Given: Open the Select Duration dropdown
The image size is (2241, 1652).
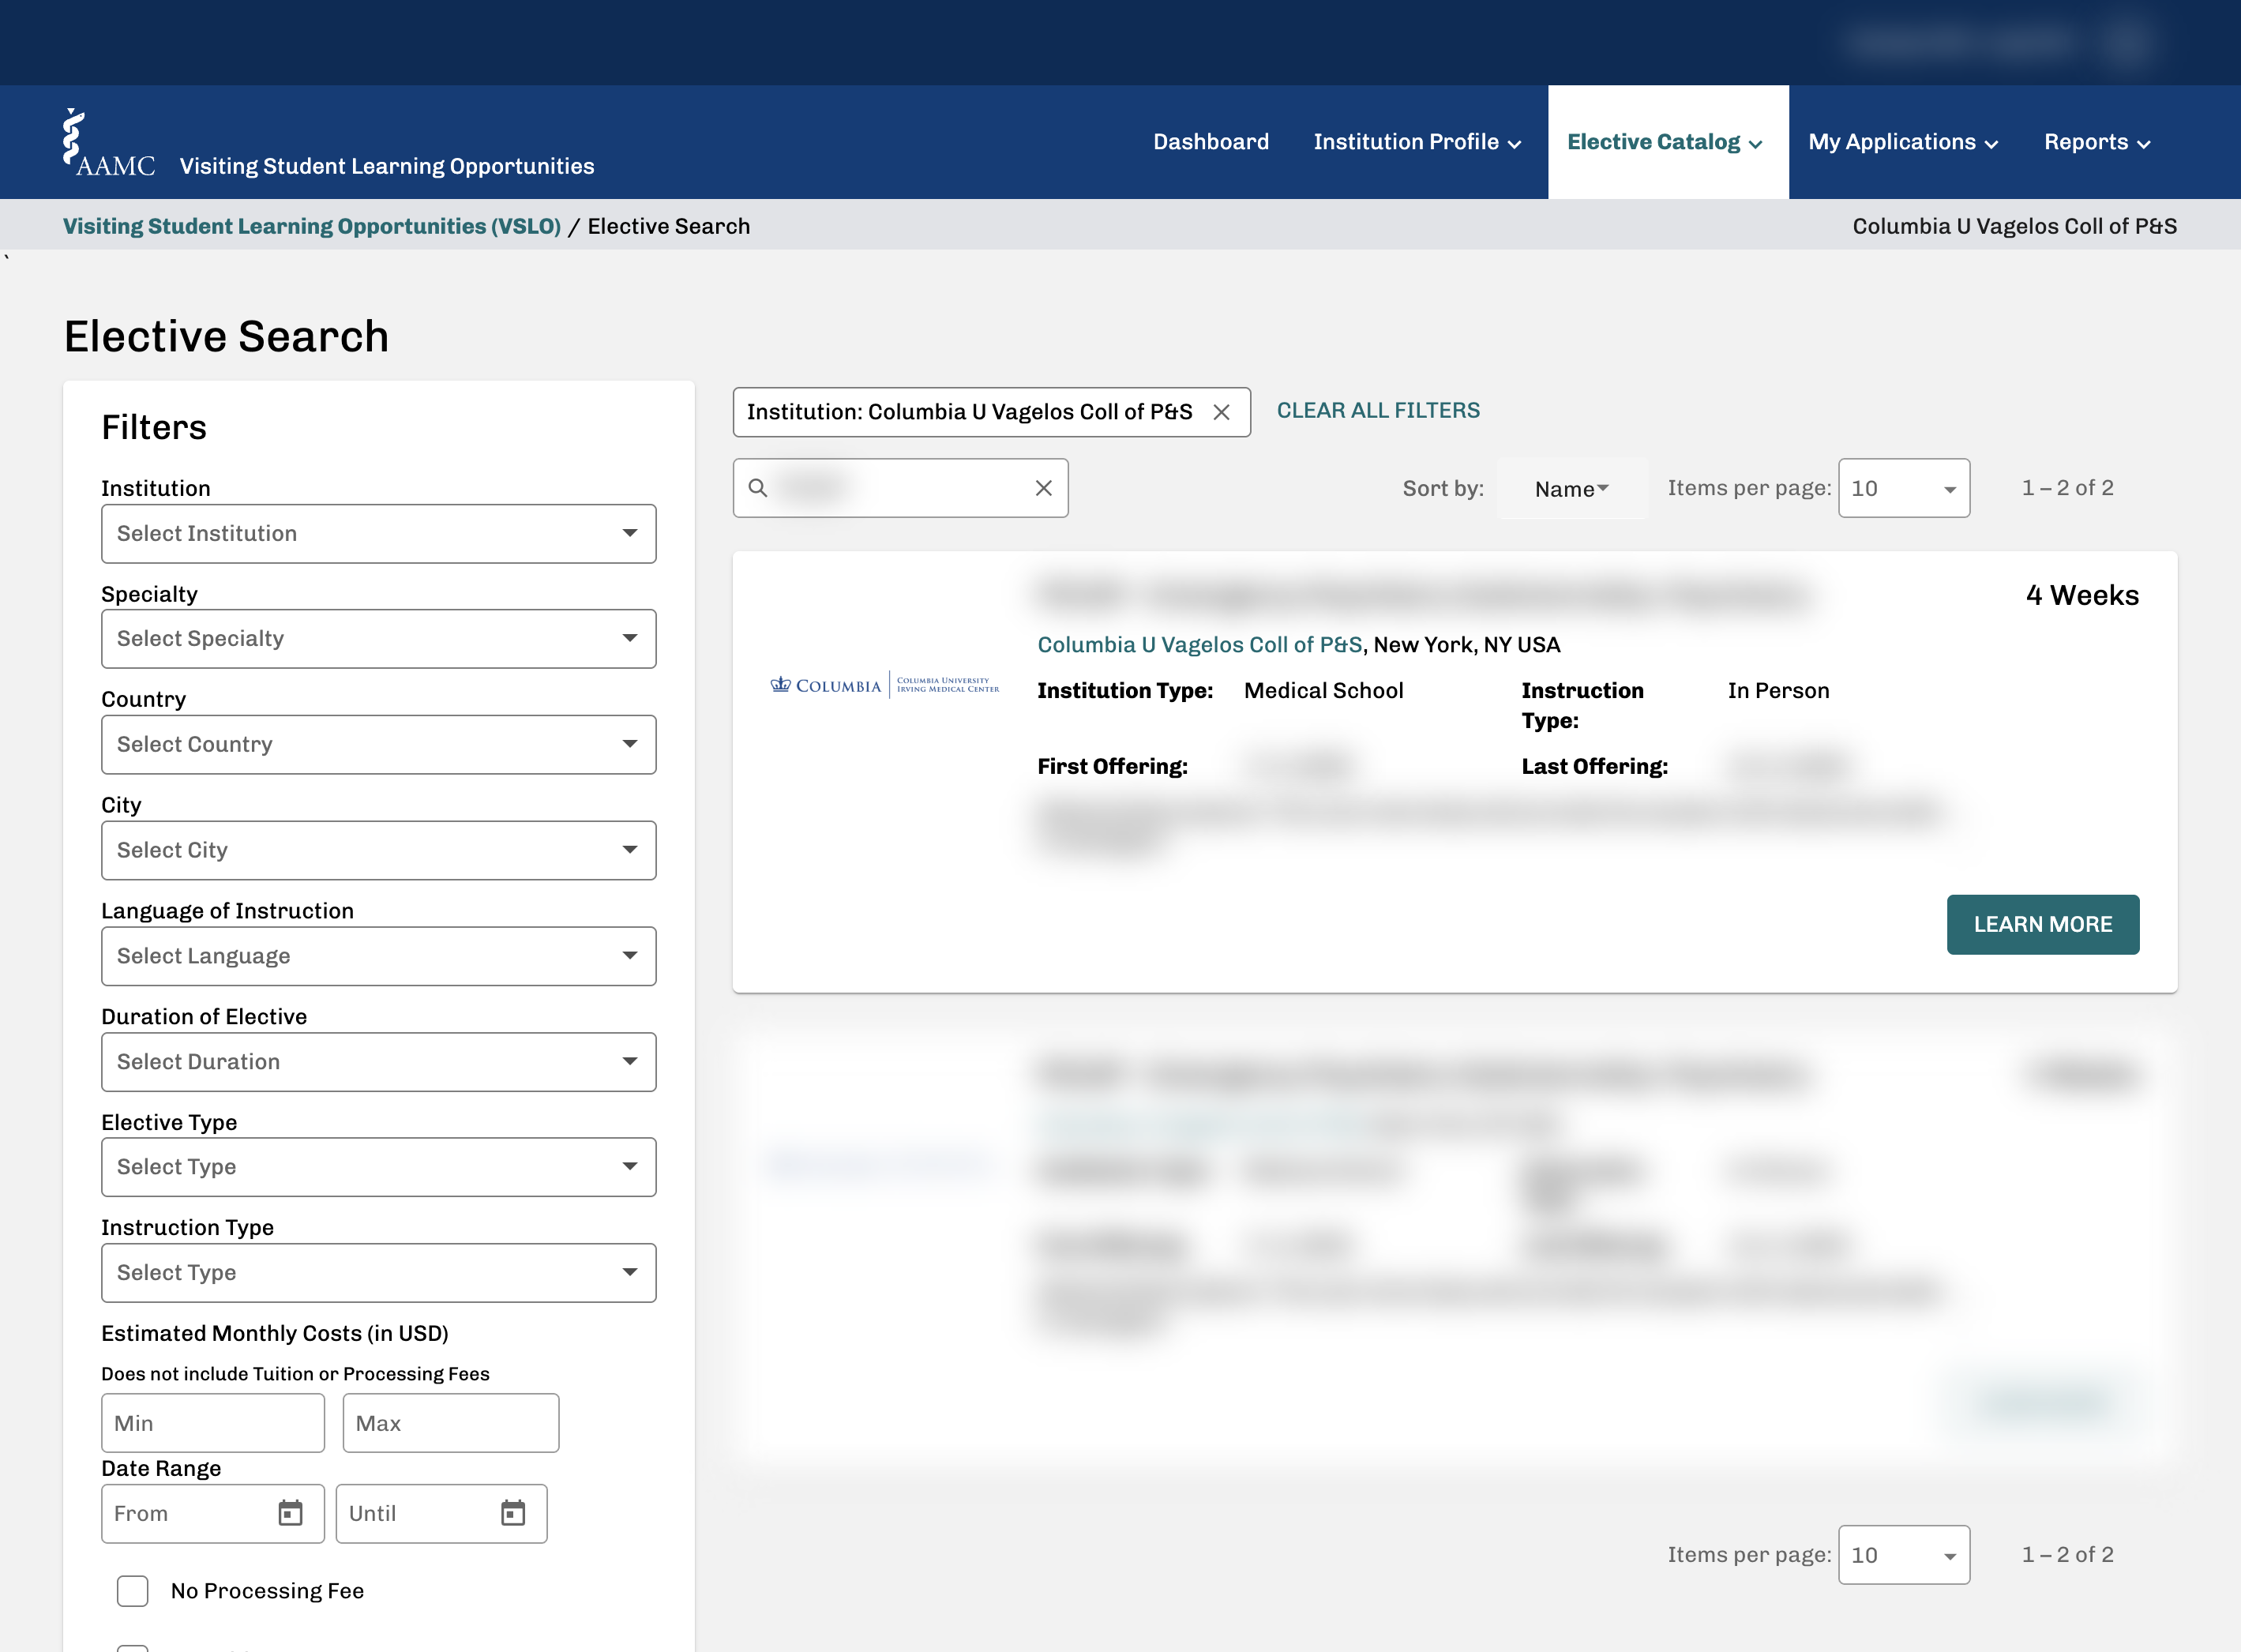Looking at the screenshot, I should [378, 1061].
